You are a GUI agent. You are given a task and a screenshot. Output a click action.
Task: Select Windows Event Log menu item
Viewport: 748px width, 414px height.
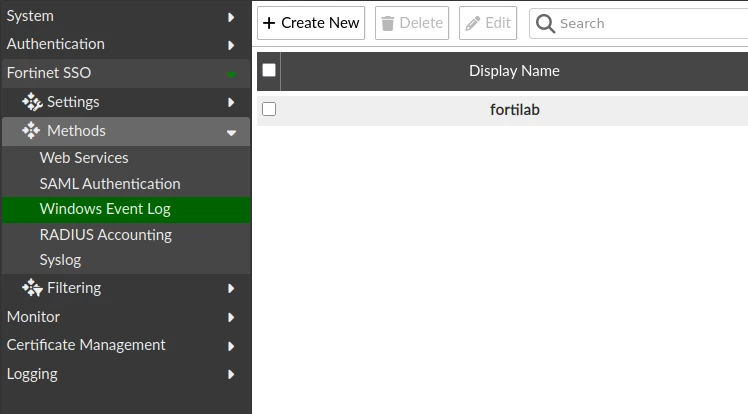point(126,209)
